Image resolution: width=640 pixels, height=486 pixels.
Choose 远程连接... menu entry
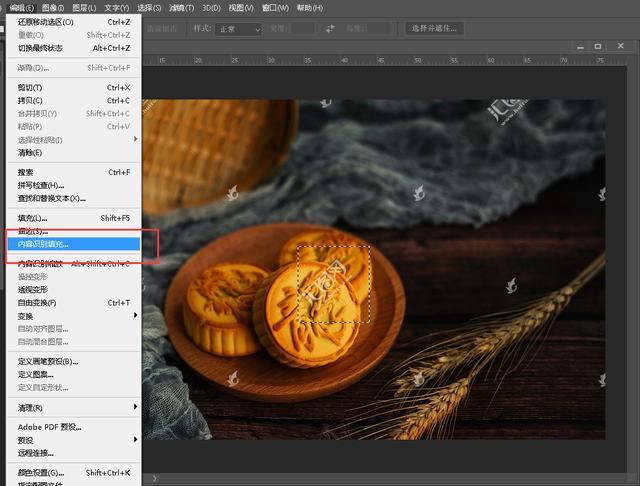(74, 453)
